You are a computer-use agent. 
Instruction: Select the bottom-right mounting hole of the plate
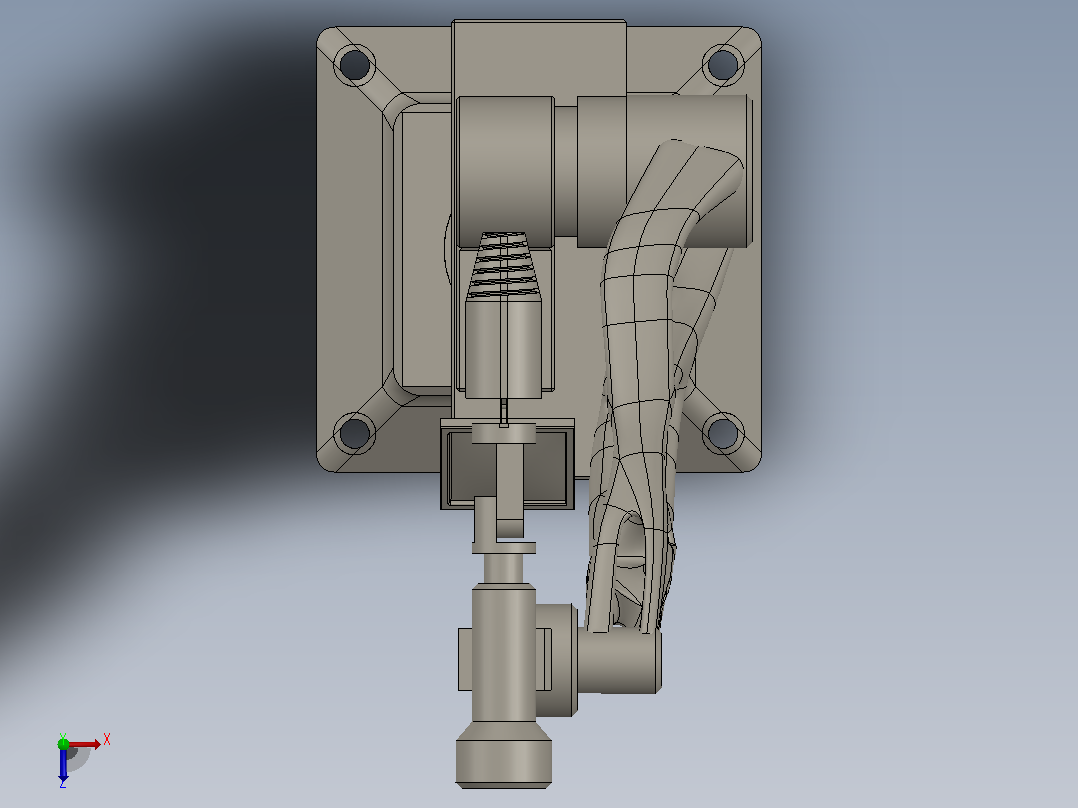723,433
